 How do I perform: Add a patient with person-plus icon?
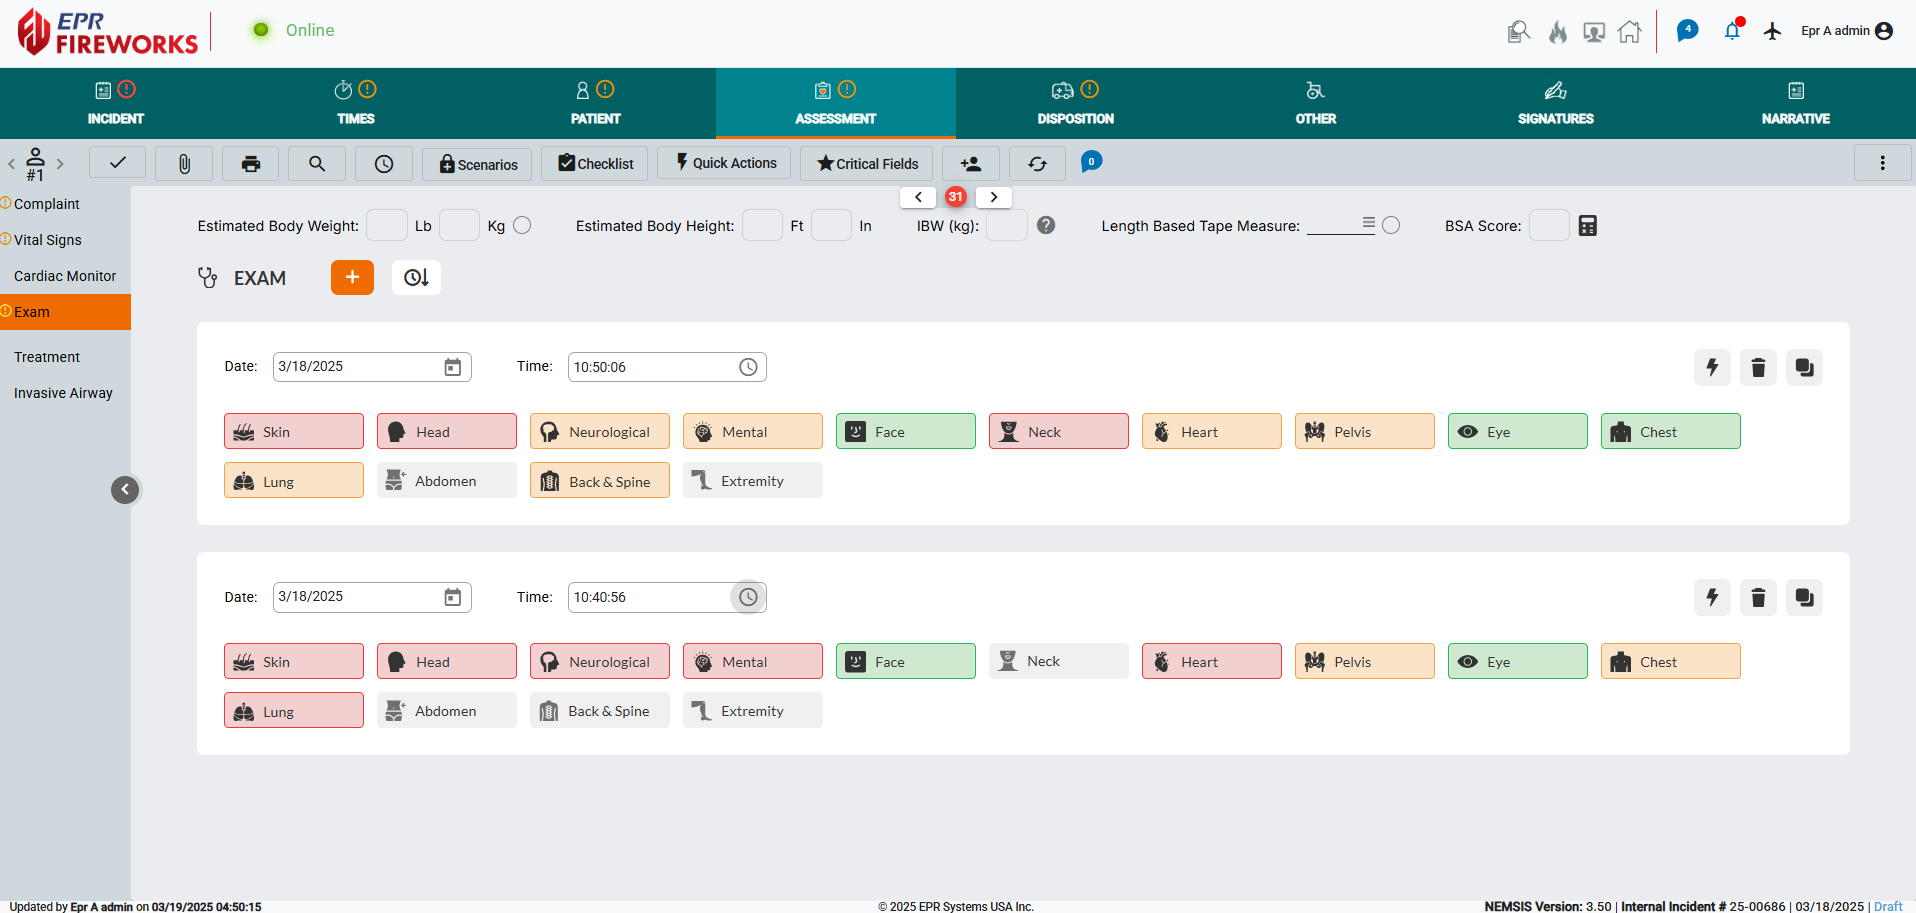point(970,163)
